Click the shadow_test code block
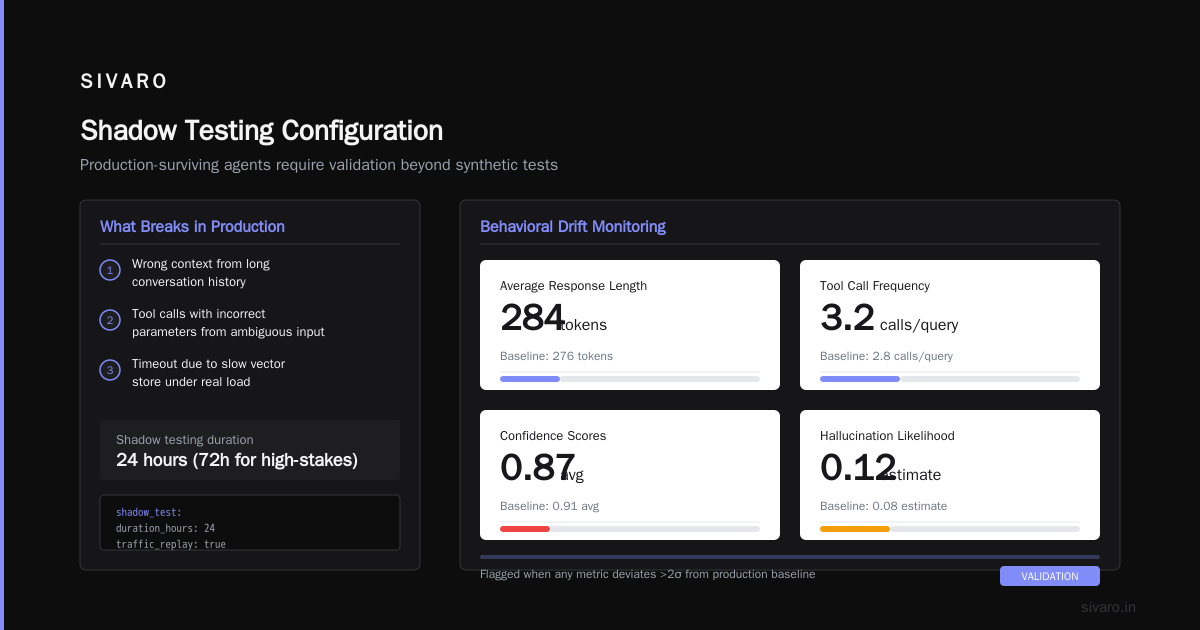 pyautogui.click(x=250, y=522)
